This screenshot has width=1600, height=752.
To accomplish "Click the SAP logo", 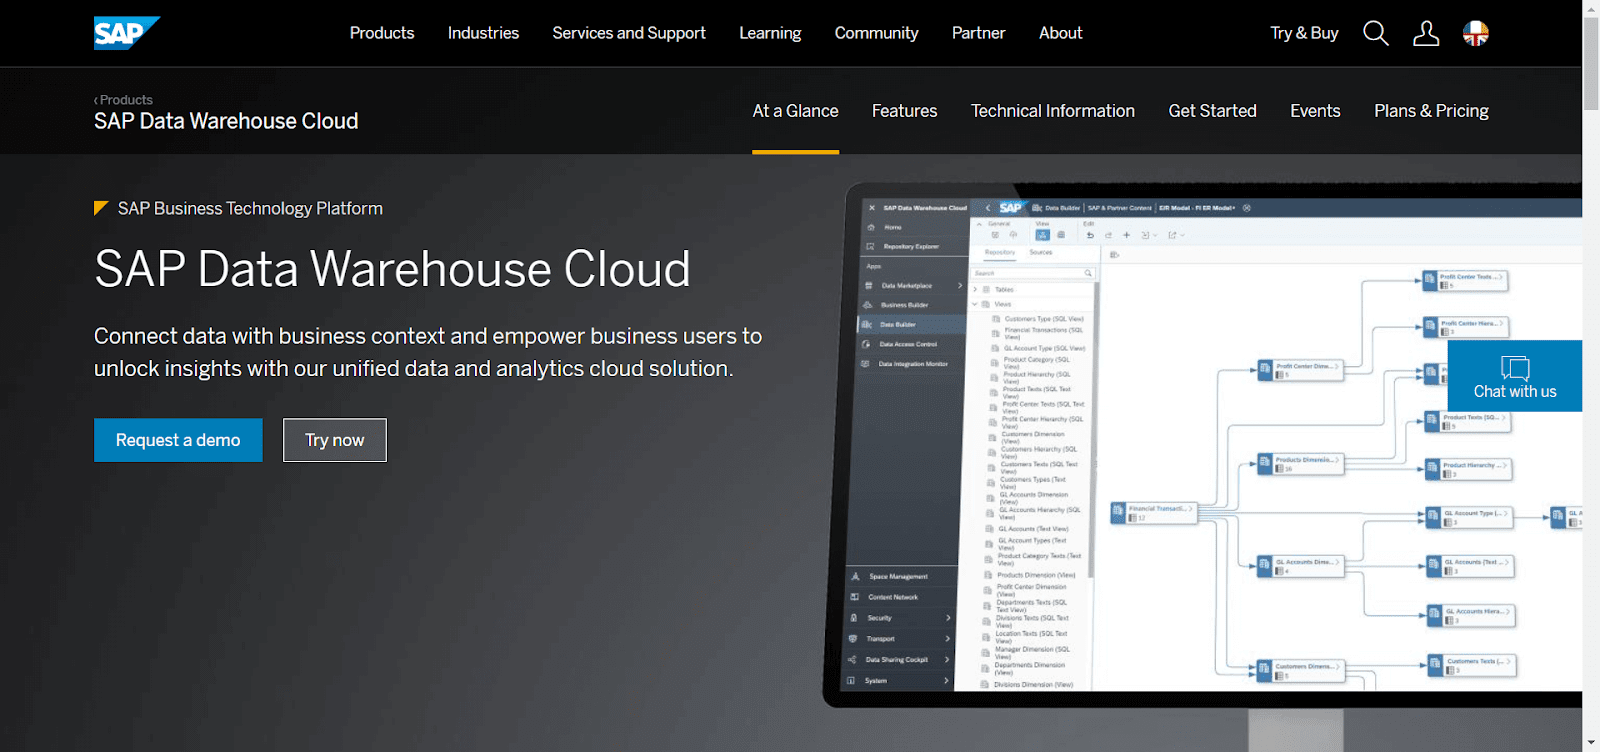I will click(x=127, y=33).
